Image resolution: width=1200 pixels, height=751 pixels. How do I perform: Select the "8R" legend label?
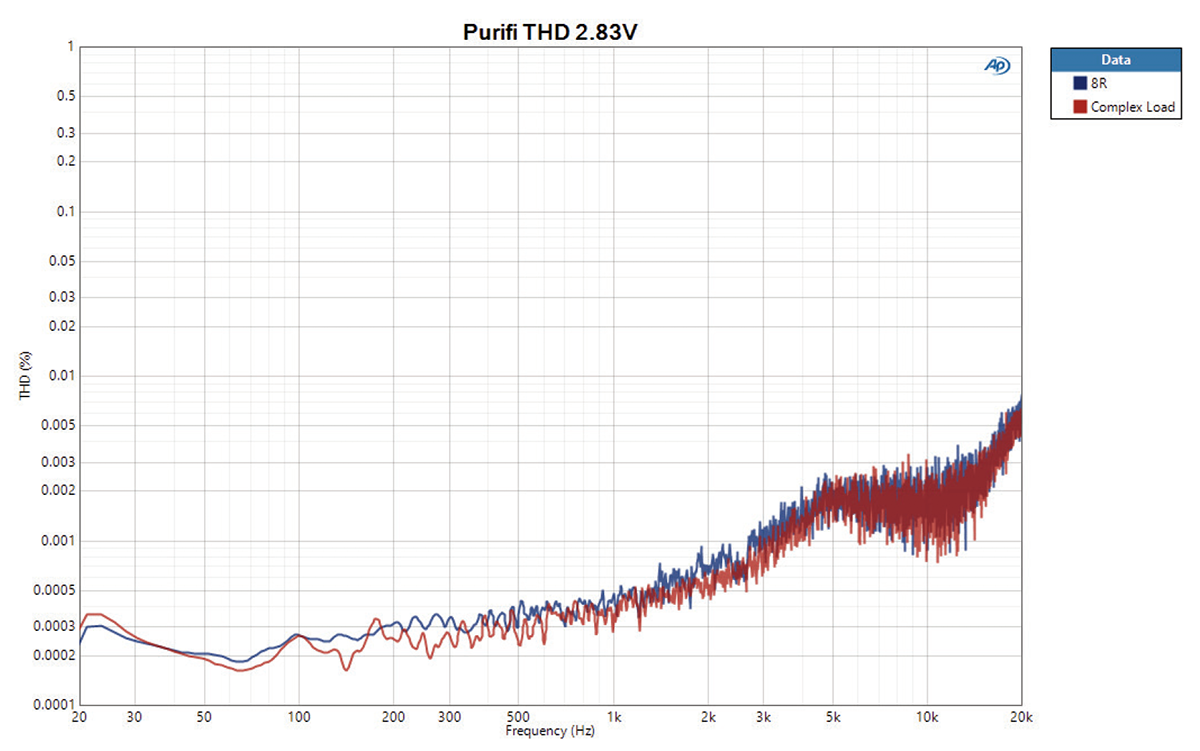pyautogui.click(x=1098, y=83)
